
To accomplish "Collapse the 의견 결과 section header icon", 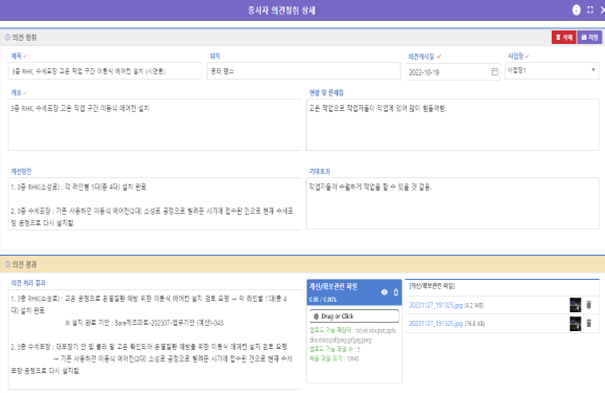I will (7, 264).
